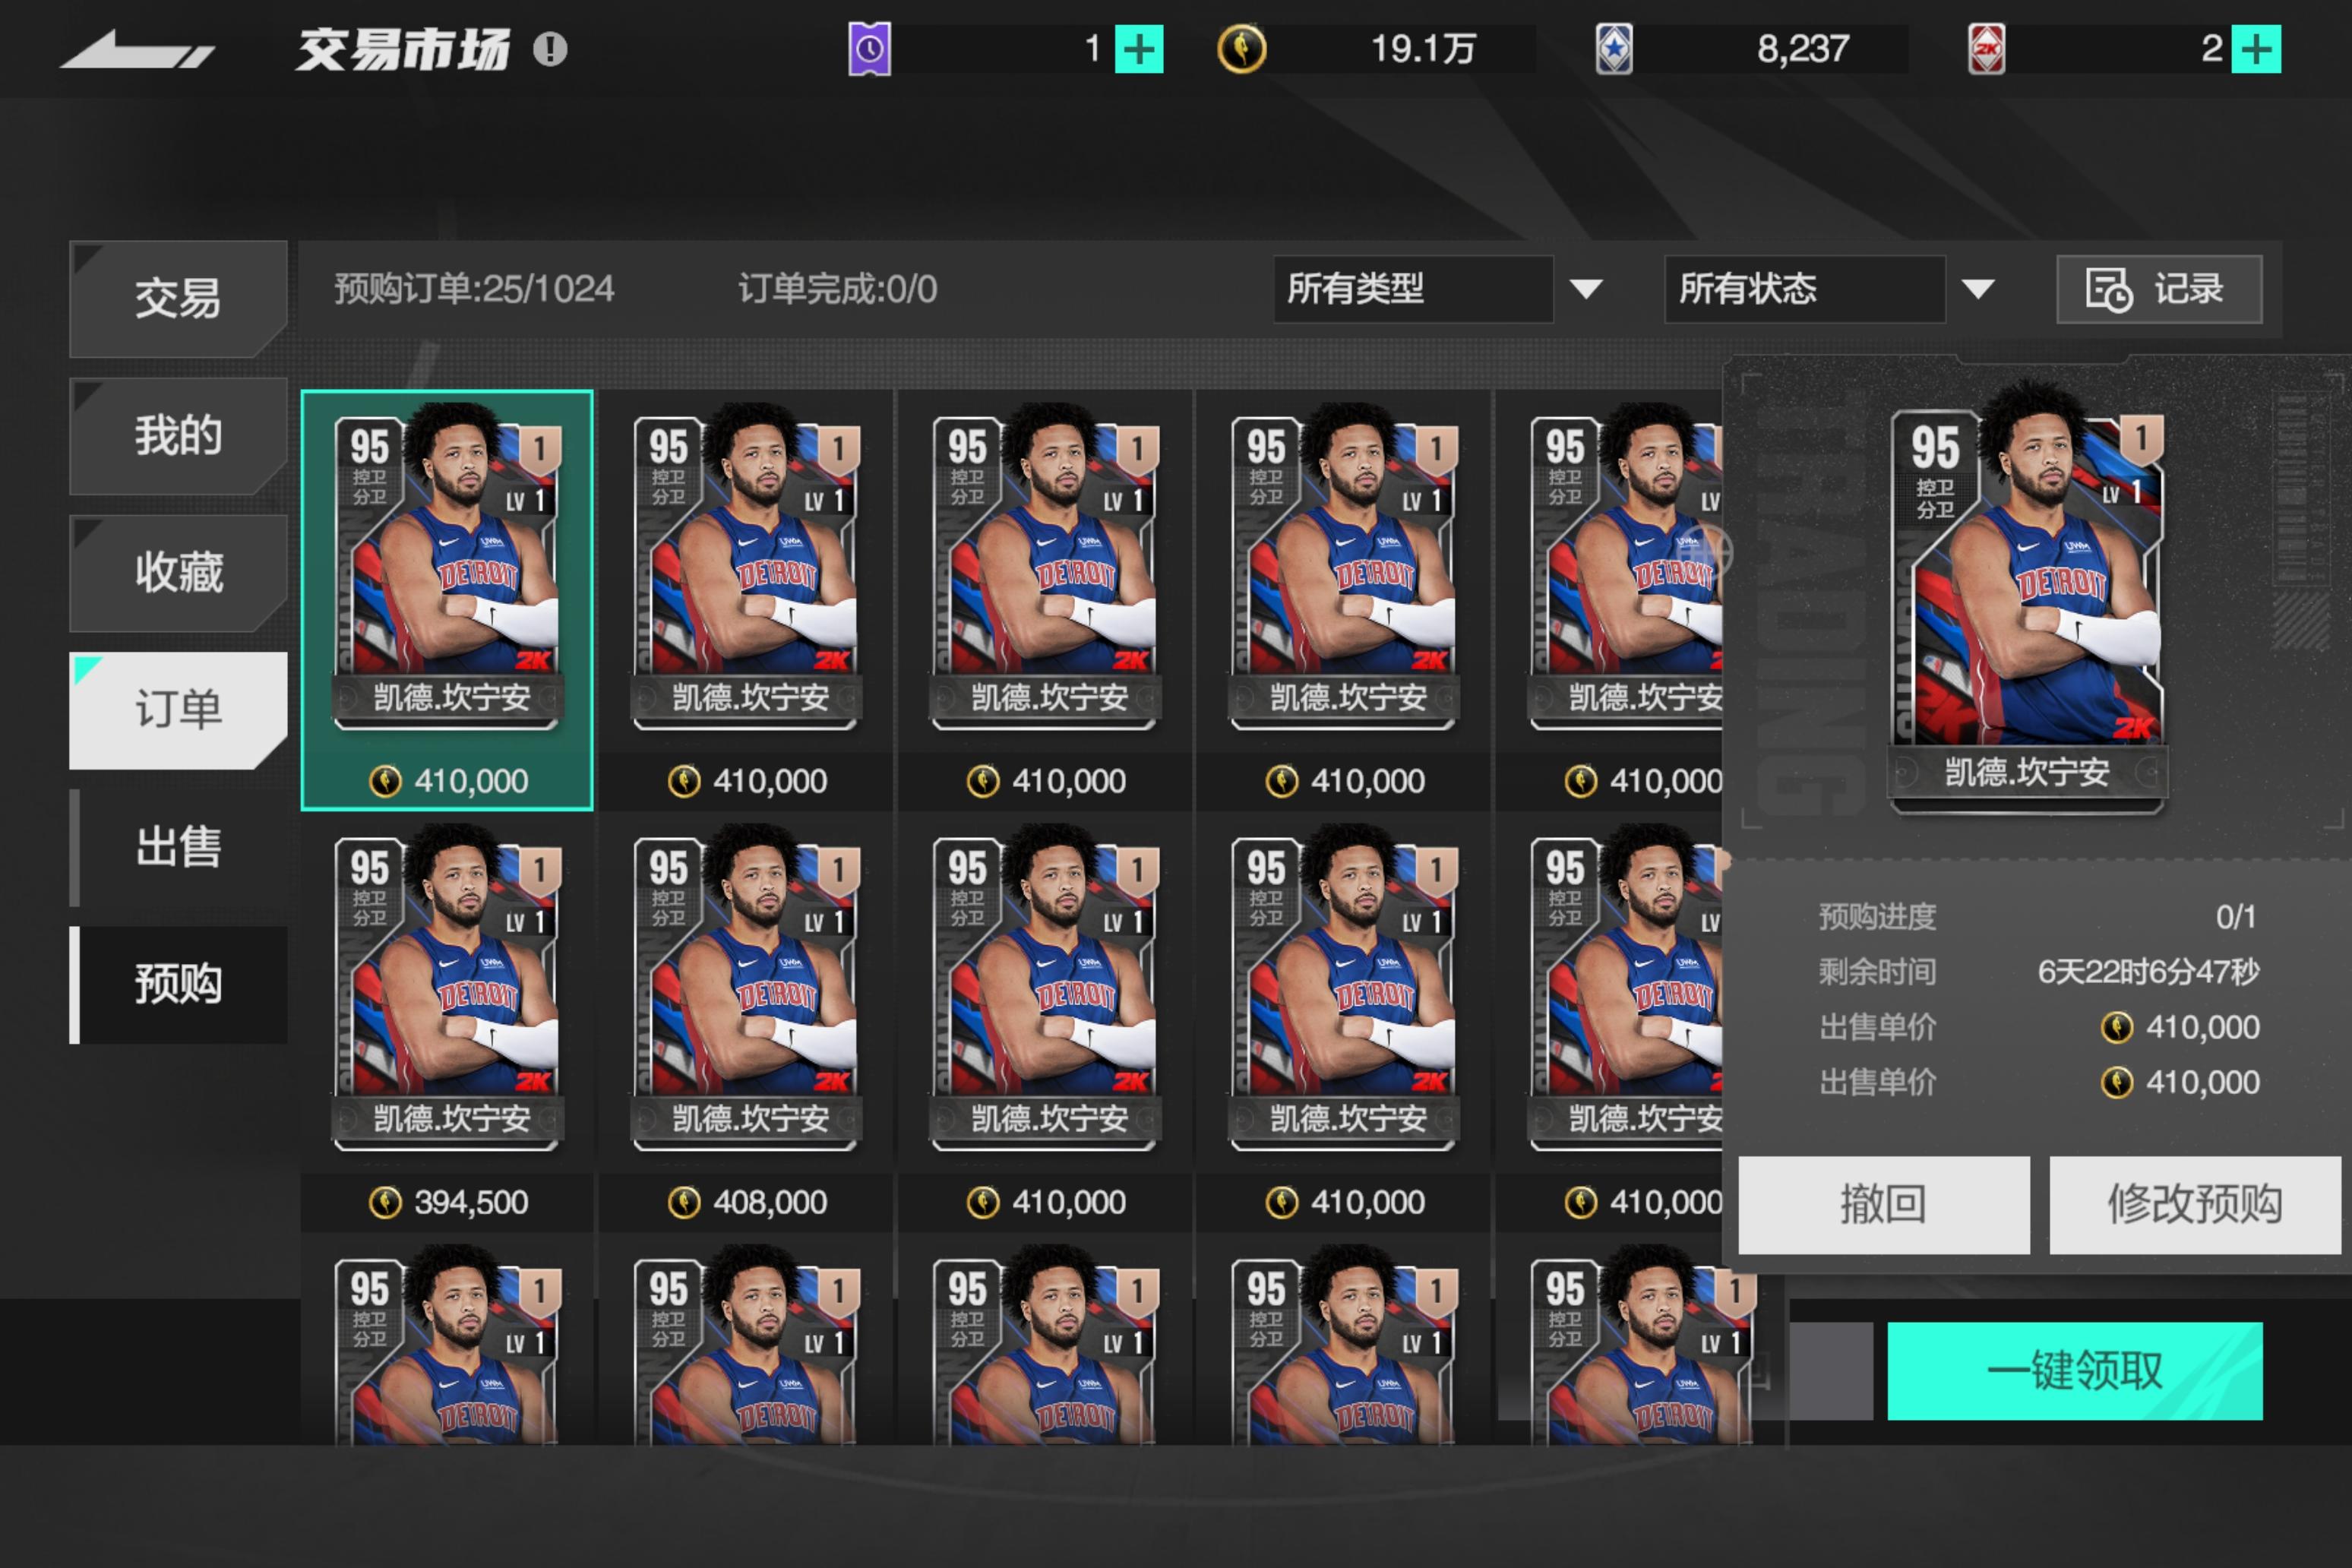Add tickets with the plus beside 1
This screenshot has width=2352, height=1568.
pos(1139,49)
